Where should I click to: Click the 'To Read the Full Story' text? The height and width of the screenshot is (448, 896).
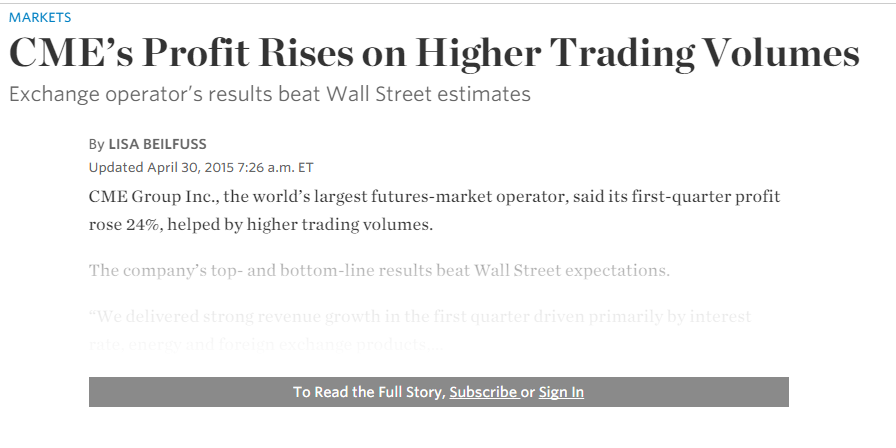[x=369, y=392]
